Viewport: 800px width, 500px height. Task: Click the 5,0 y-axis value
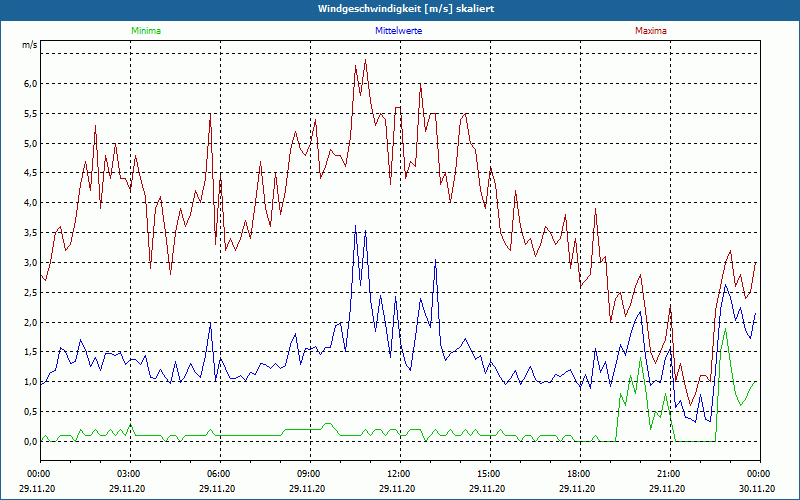[x=31, y=143]
